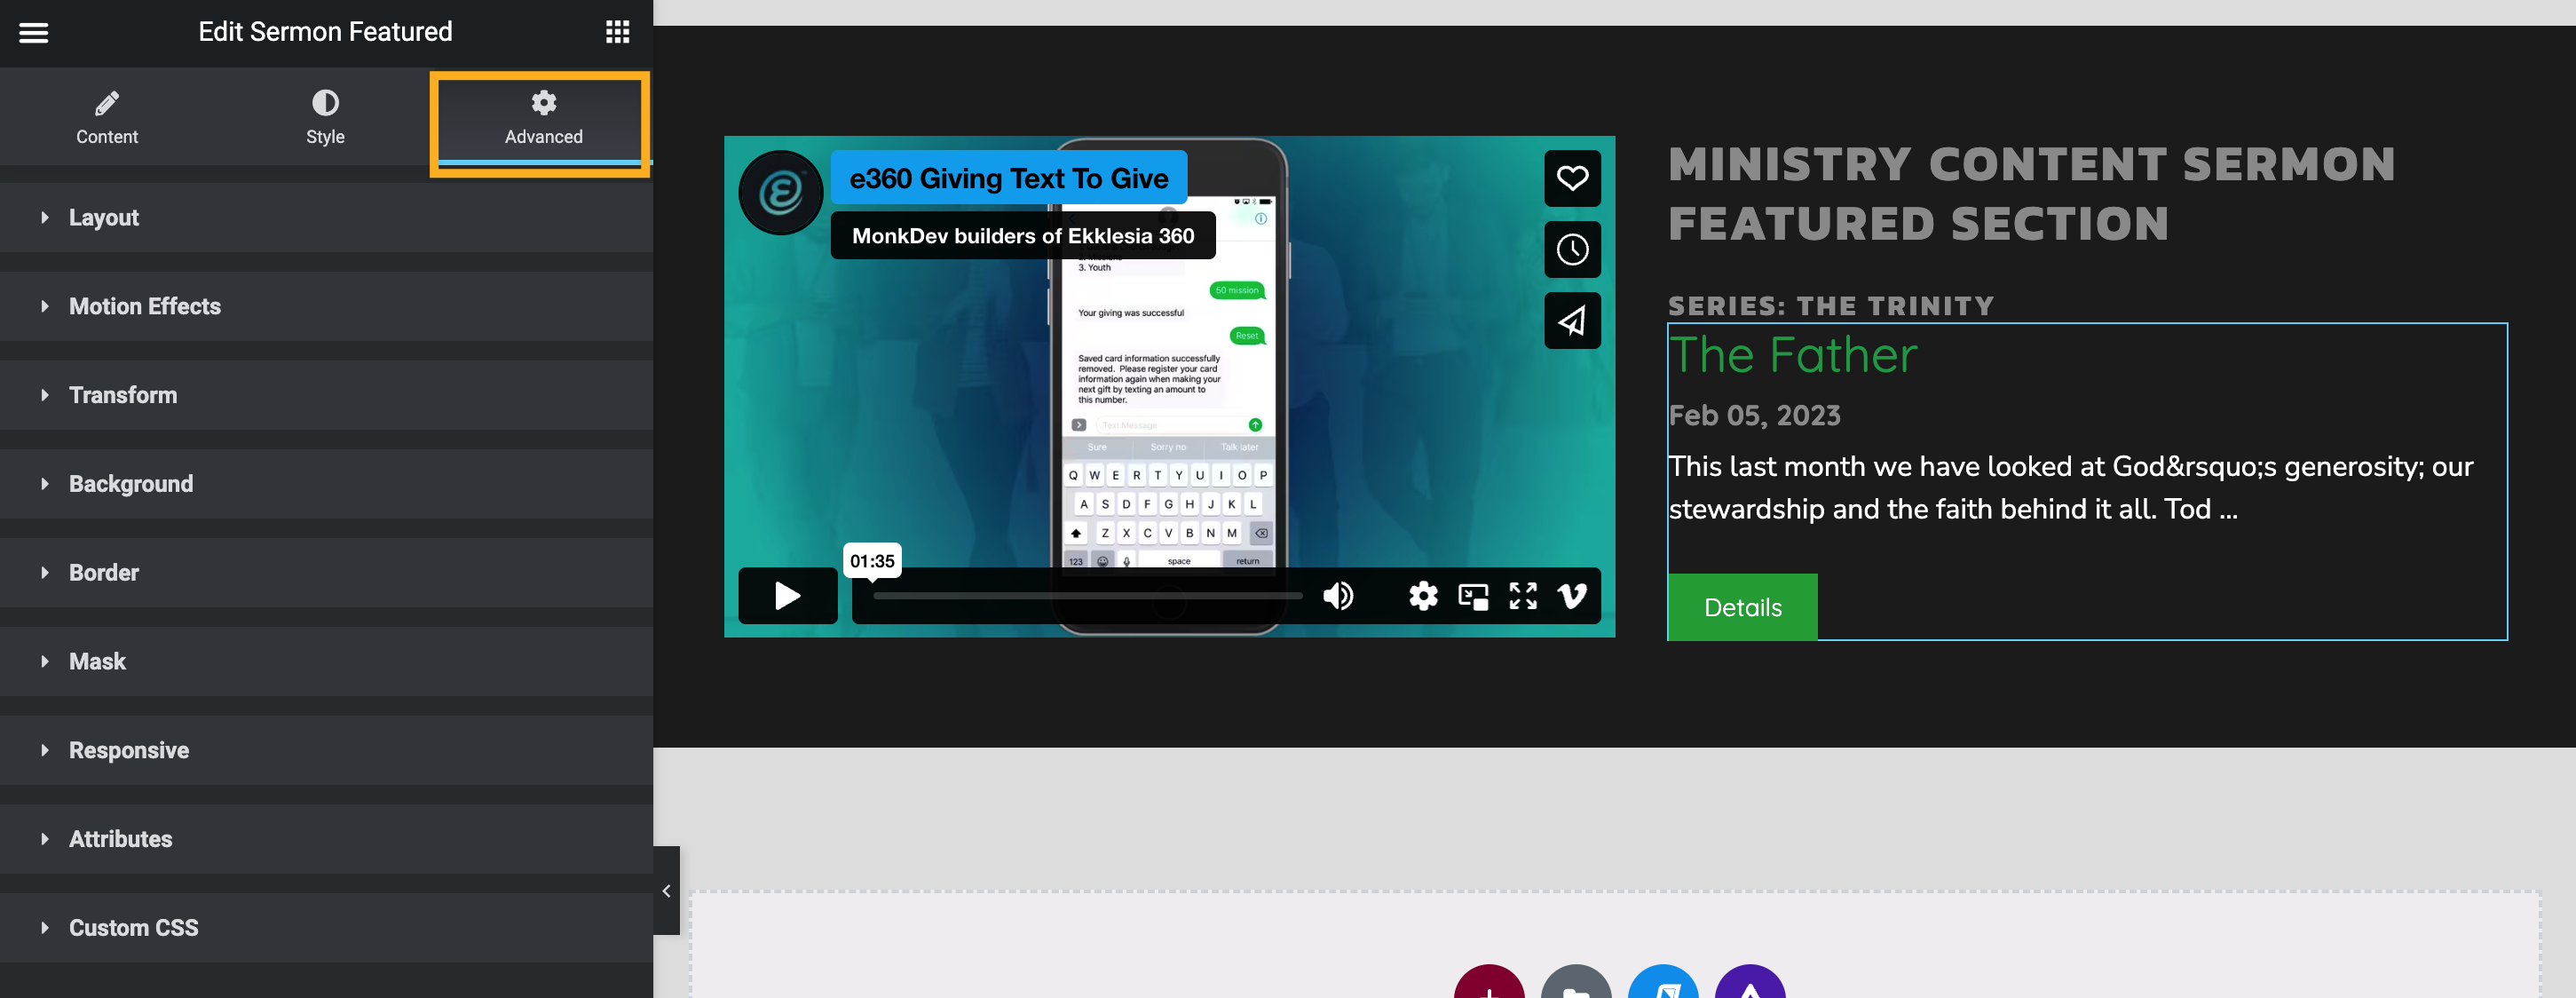
Task: Select the Advanced tab
Action: (543, 117)
